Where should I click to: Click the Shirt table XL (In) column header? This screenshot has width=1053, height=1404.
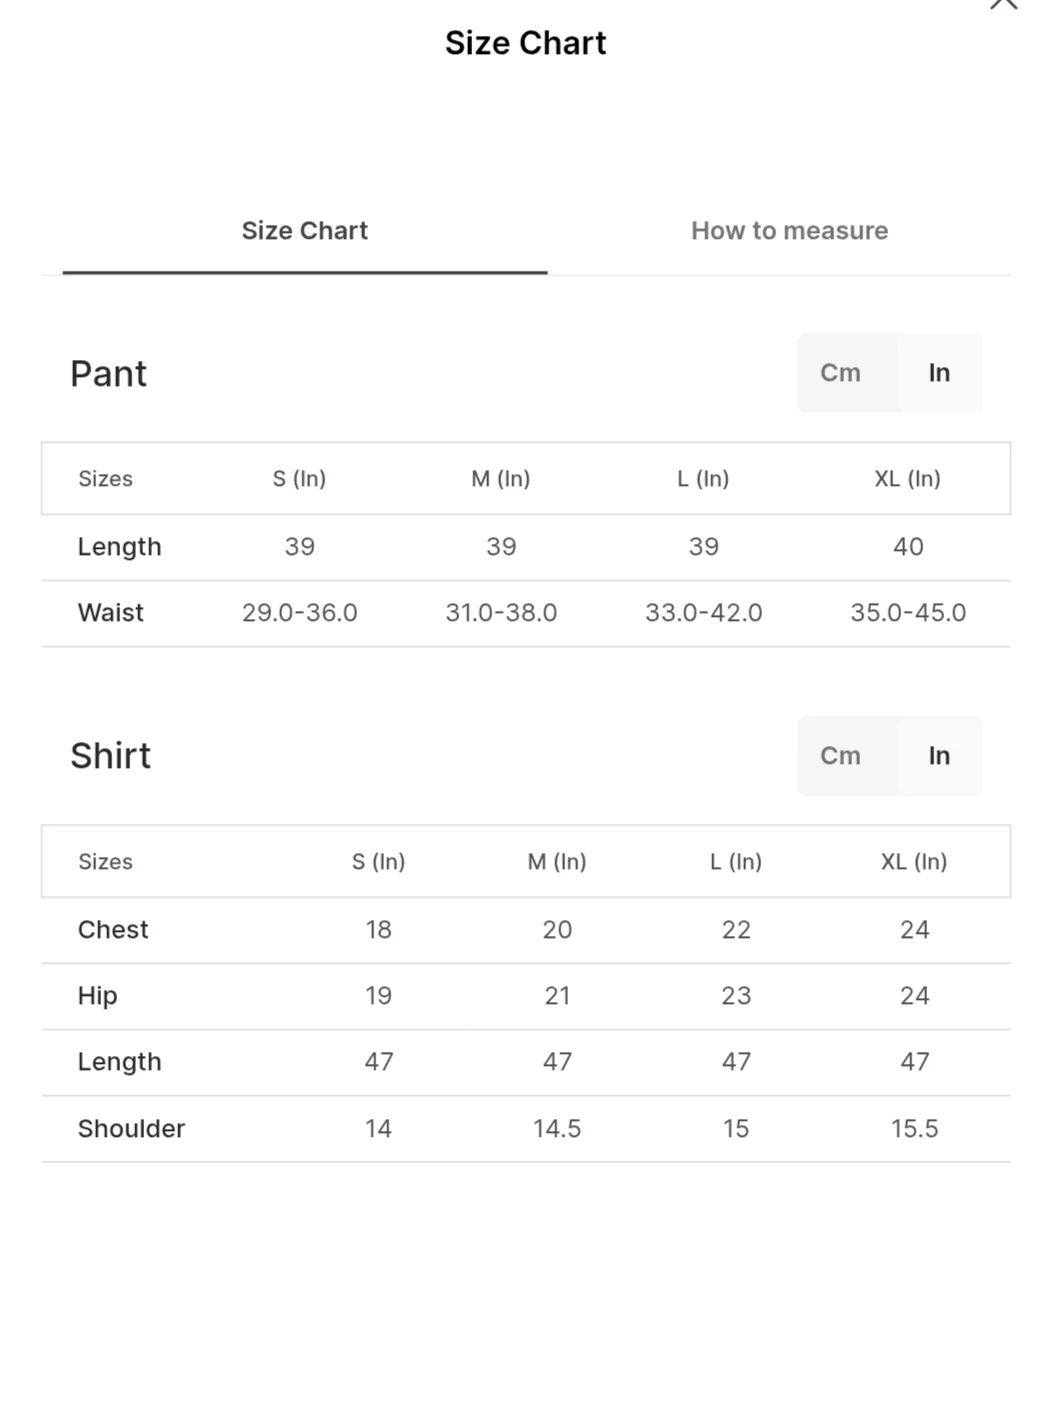(x=914, y=862)
